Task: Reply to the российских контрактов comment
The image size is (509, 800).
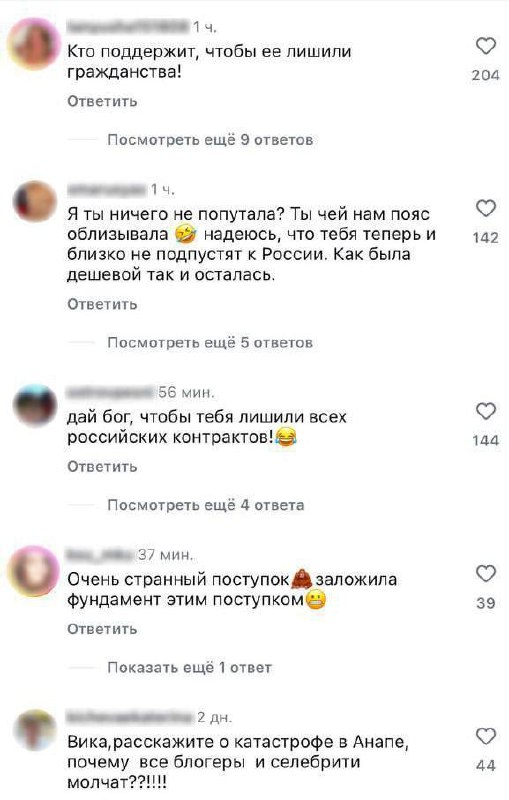Action: [102, 466]
